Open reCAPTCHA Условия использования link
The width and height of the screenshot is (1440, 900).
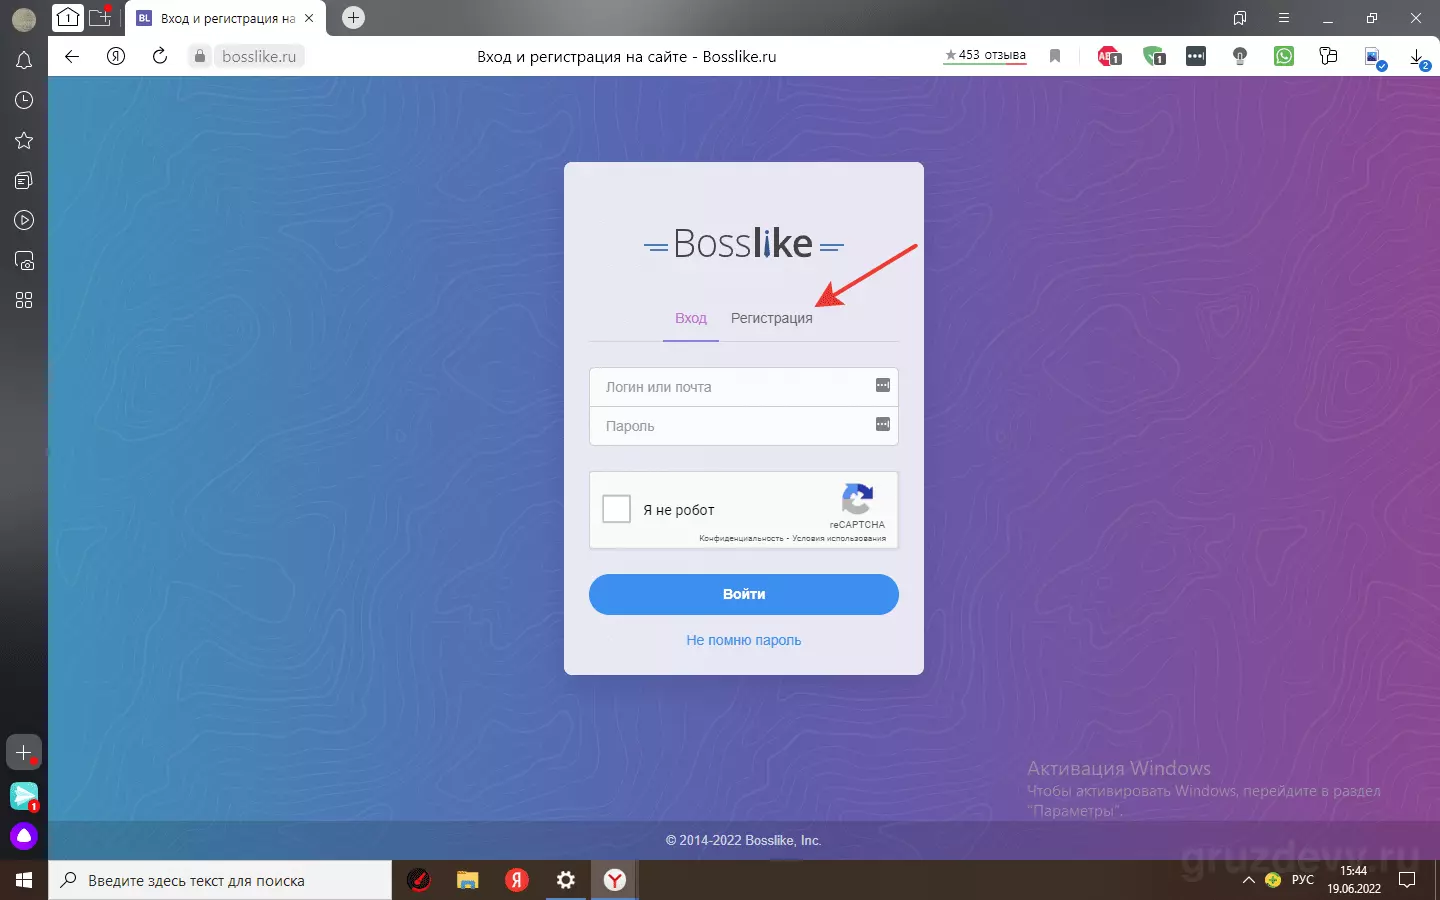tap(839, 538)
